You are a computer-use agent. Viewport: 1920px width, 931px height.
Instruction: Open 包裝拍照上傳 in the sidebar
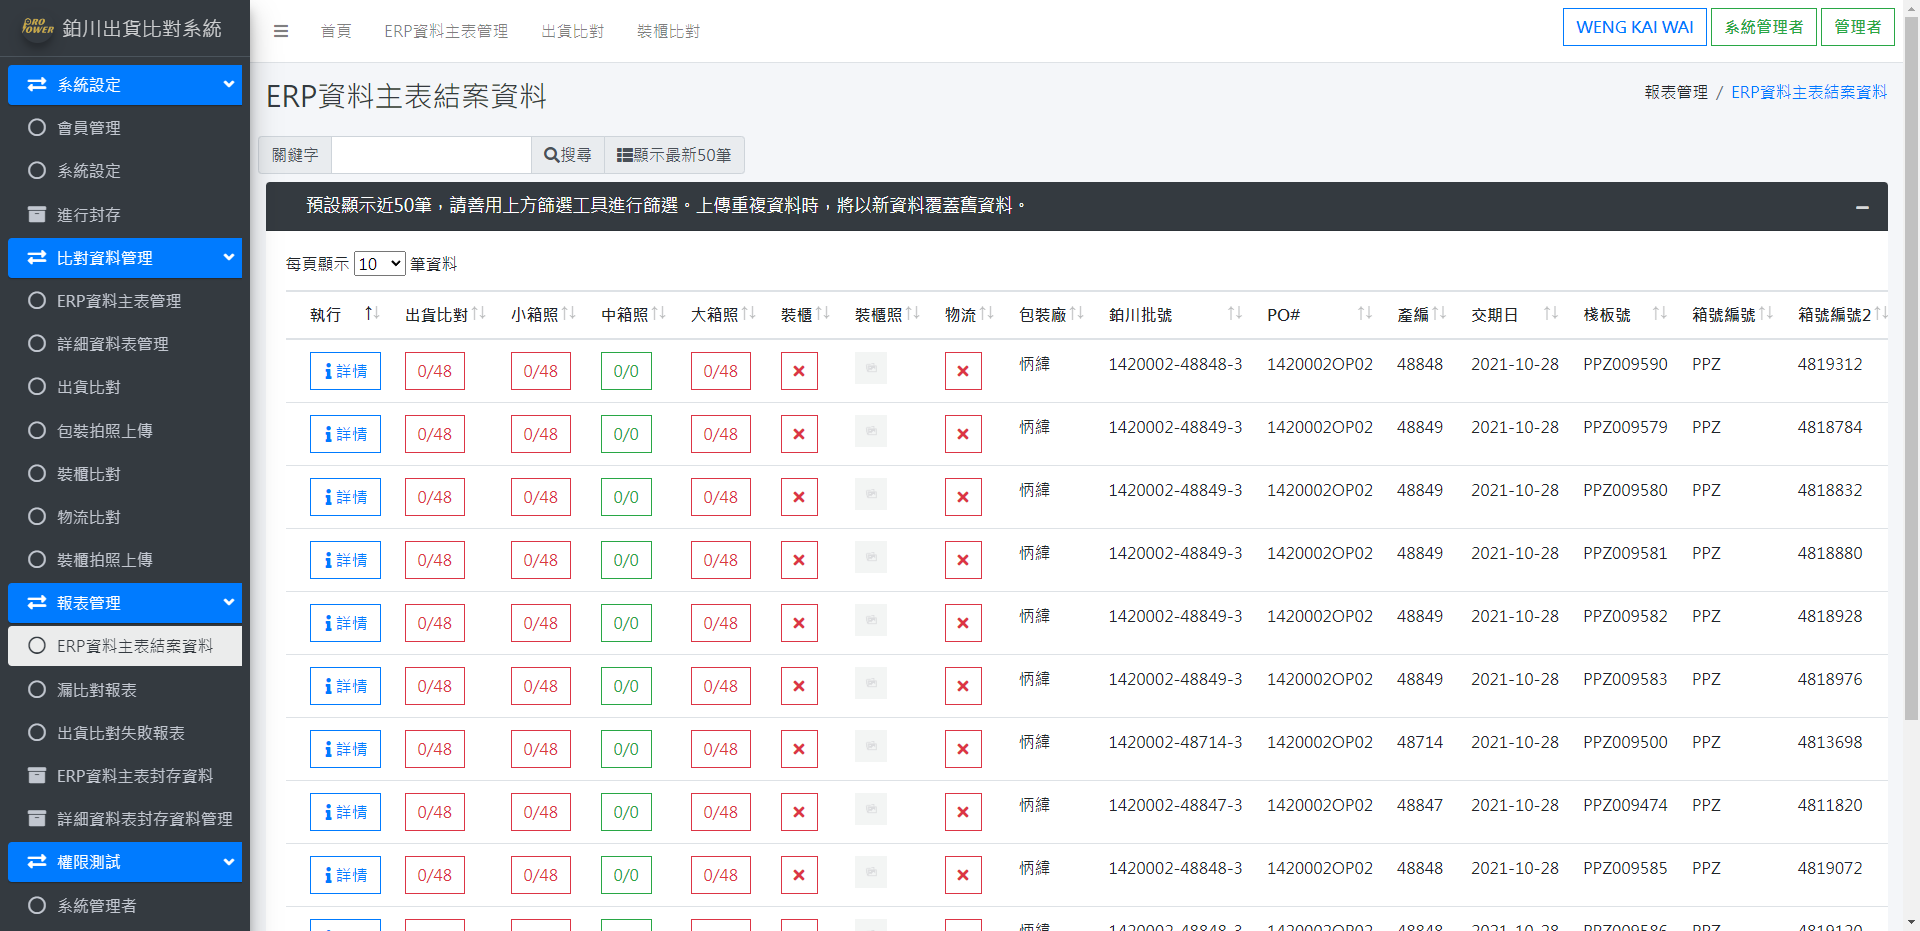(125, 430)
